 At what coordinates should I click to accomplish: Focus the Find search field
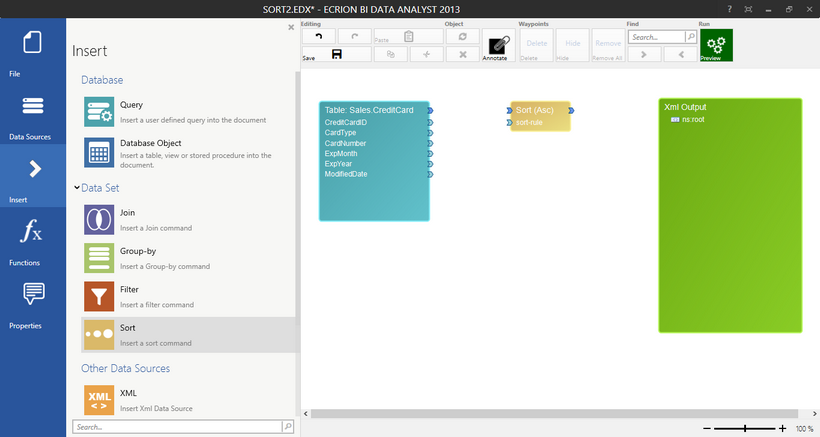click(x=657, y=37)
